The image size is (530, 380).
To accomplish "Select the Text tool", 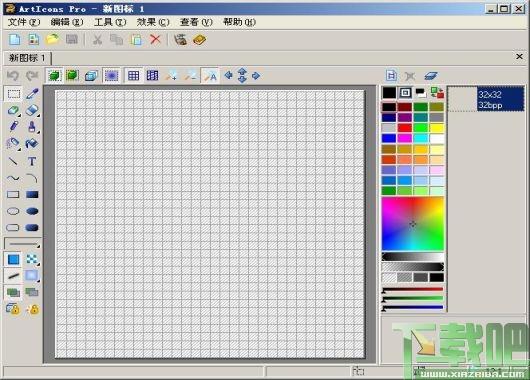I will [32, 161].
